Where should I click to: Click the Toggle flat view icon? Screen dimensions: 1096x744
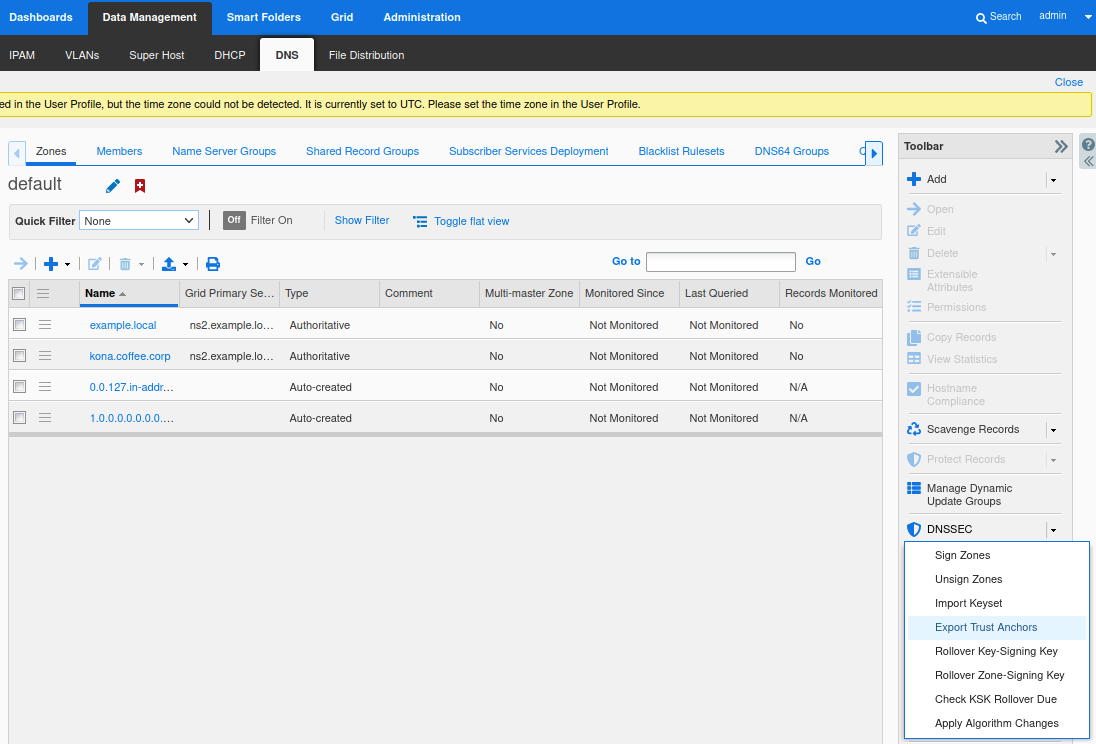click(x=420, y=221)
